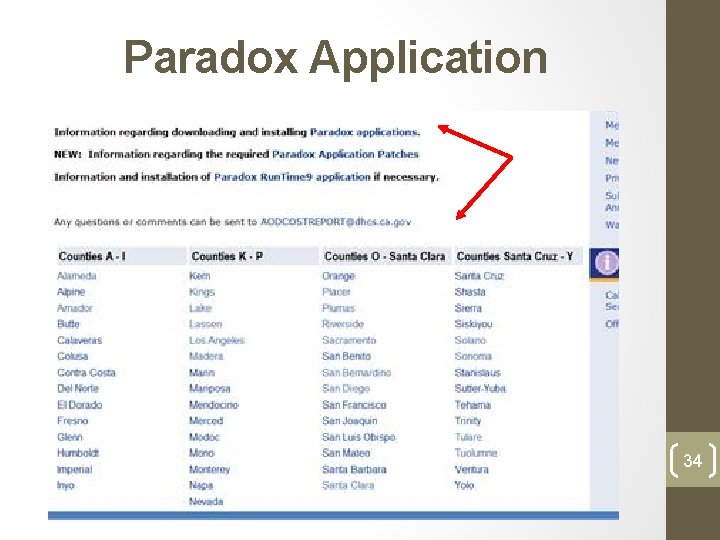Open Monterey county link

[209, 469]
